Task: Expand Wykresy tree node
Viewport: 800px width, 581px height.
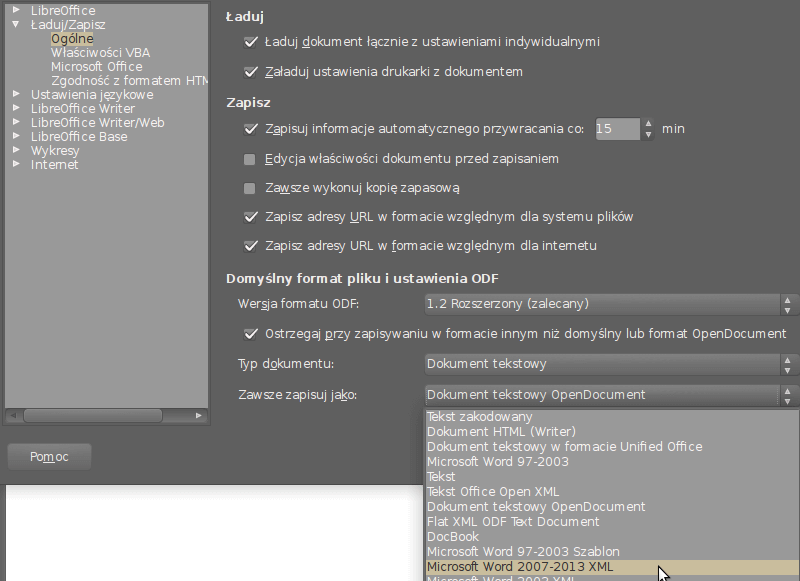Action: (16, 150)
